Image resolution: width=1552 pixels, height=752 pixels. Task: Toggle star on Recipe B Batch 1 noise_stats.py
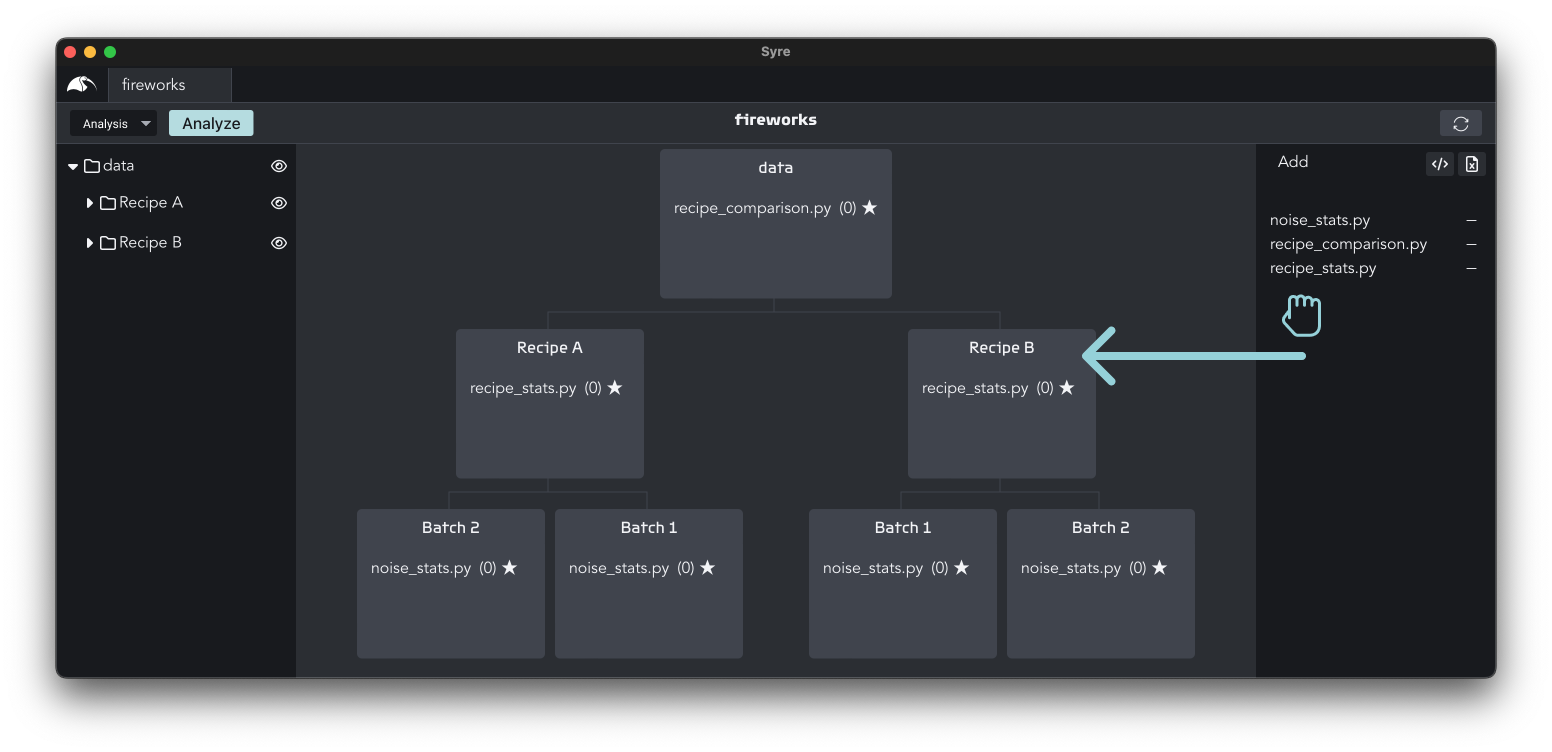pos(961,568)
